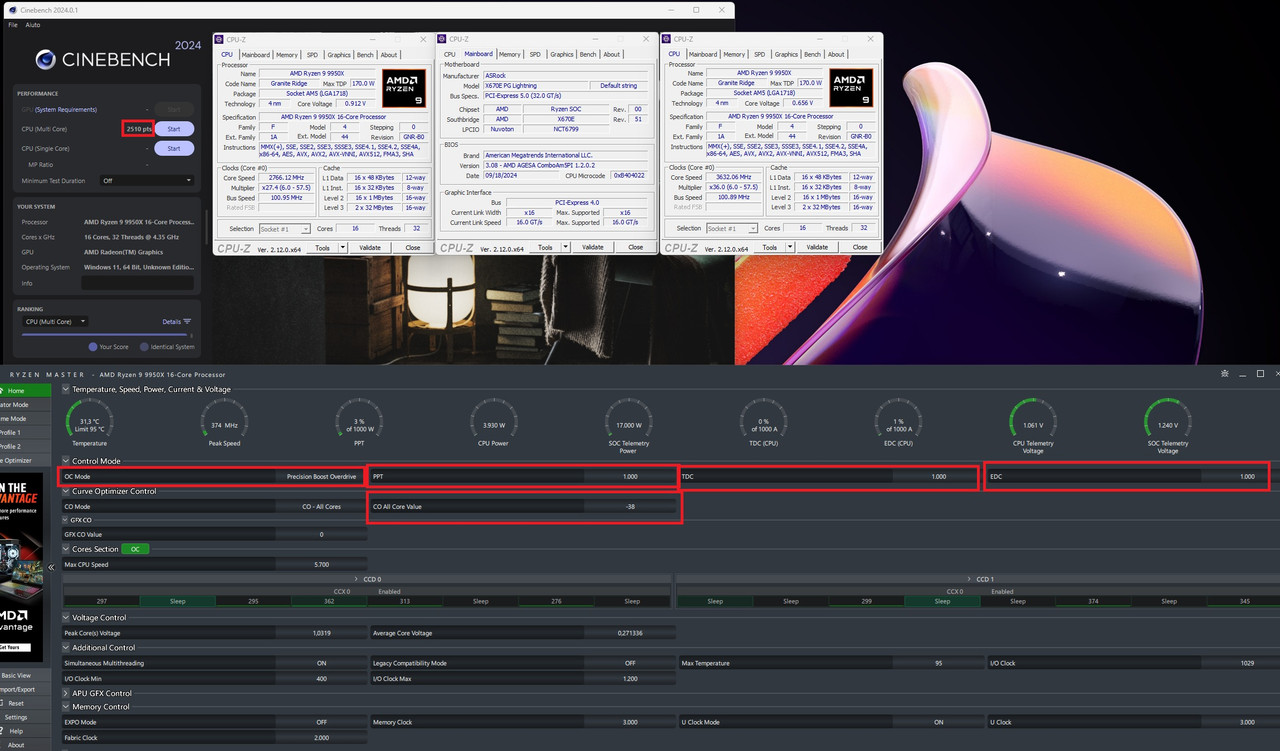This screenshot has width=1280, height=751.
Task: Switch to Memory tab in middle CPU-Z window
Action: 510,54
